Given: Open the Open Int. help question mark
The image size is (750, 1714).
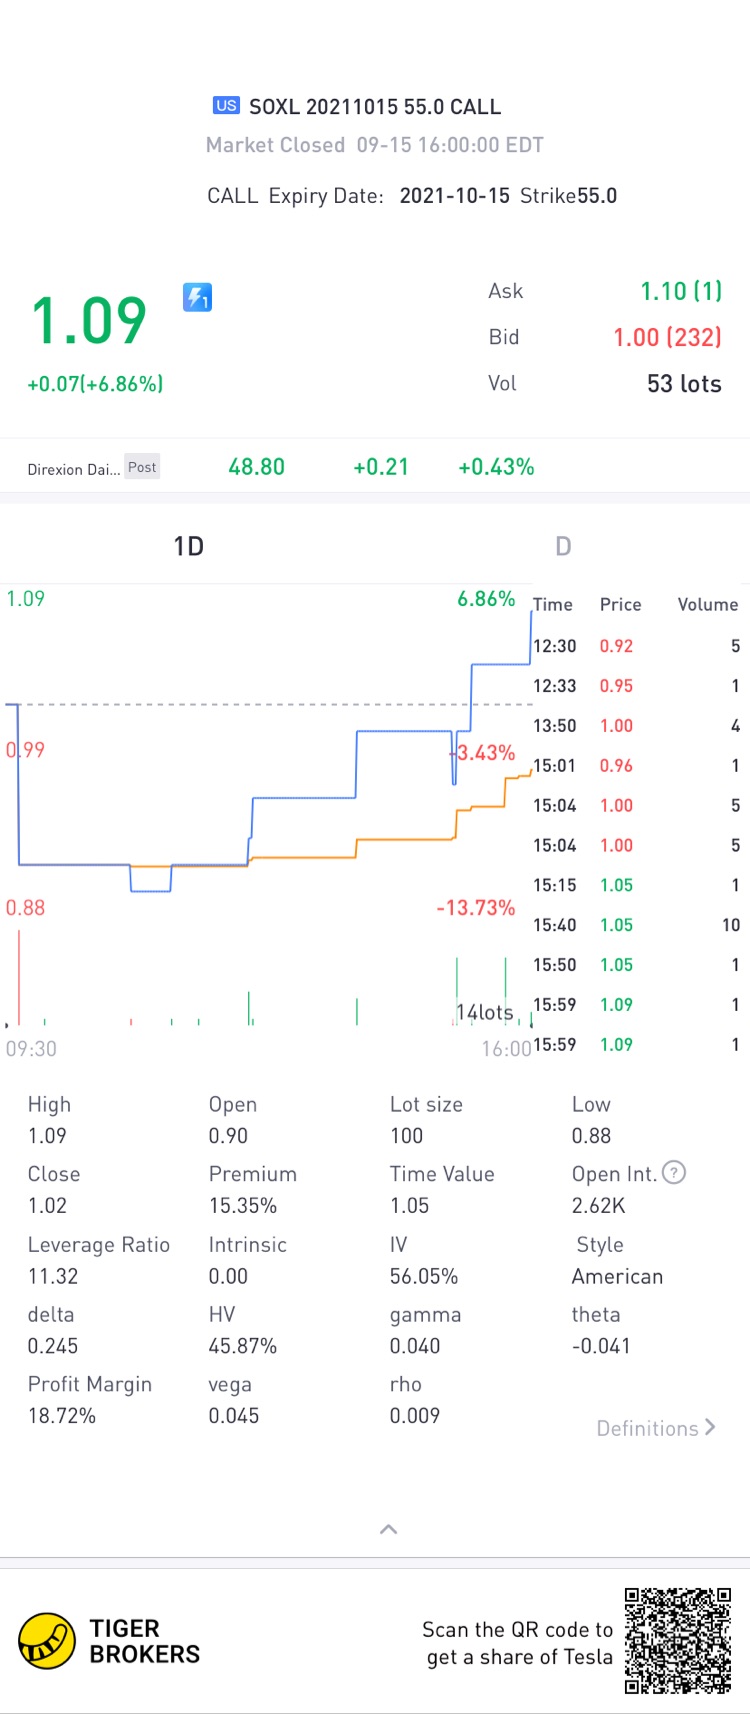Looking at the screenshot, I should point(675,1173).
